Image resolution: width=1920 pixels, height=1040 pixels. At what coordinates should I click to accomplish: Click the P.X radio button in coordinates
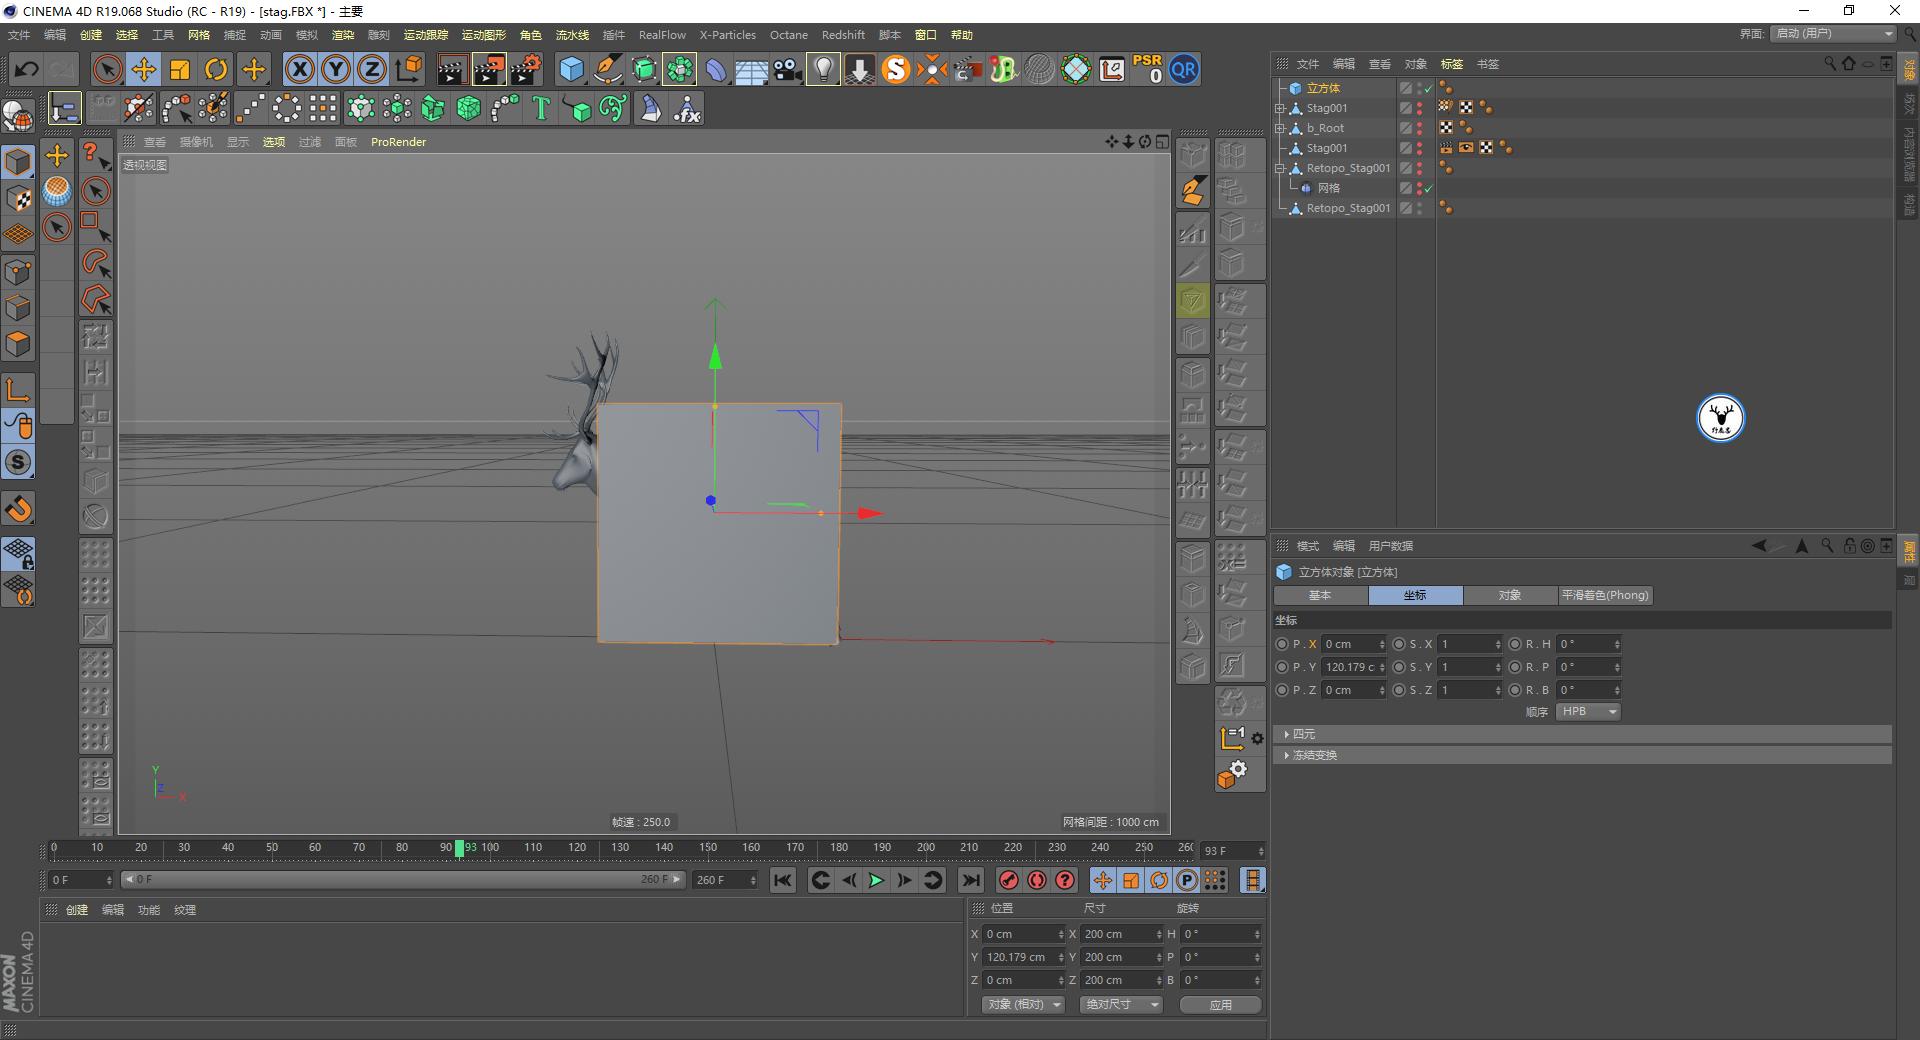(x=1282, y=644)
